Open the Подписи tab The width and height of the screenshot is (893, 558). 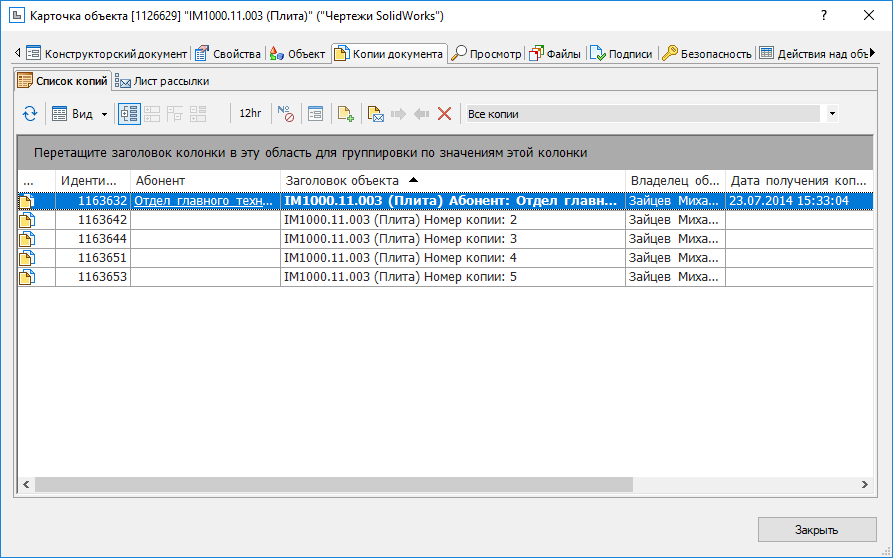(621, 54)
